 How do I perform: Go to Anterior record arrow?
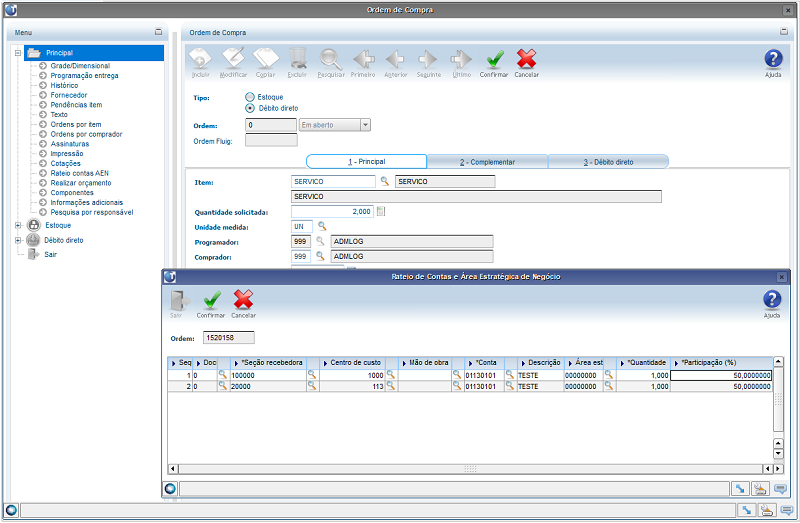[x=395, y=59]
